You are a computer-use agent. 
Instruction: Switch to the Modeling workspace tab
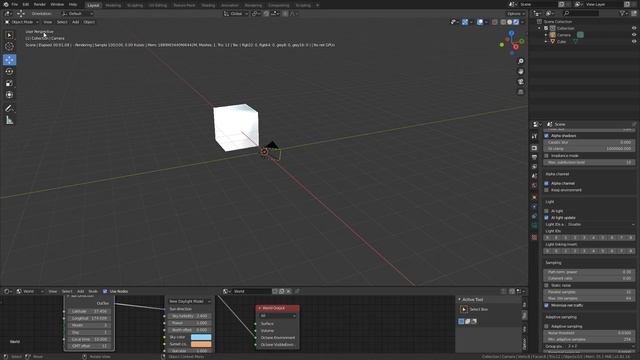(x=113, y=5)
